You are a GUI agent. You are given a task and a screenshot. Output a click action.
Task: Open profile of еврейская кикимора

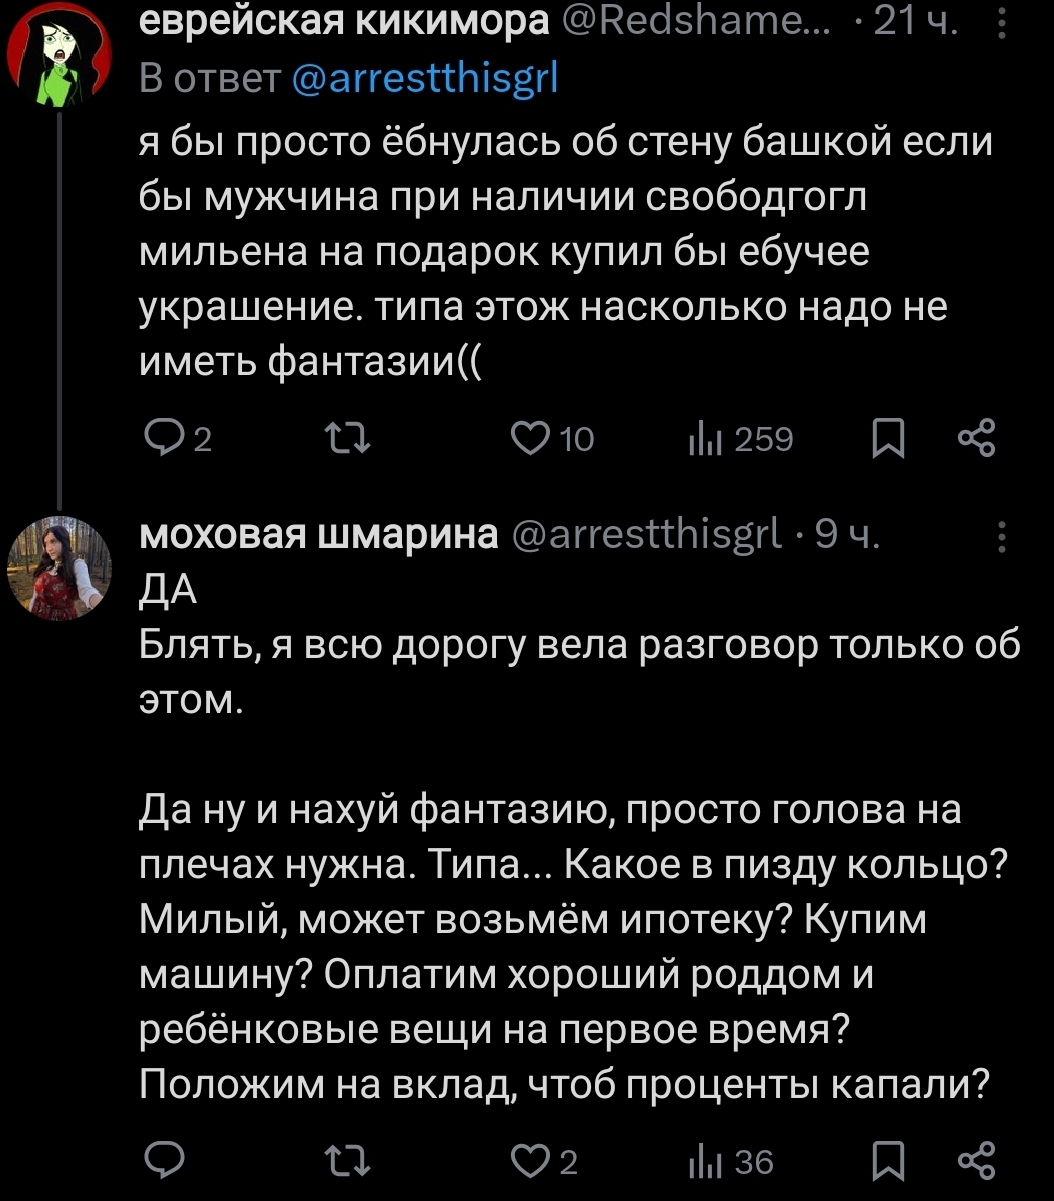(x=344, y=22)
